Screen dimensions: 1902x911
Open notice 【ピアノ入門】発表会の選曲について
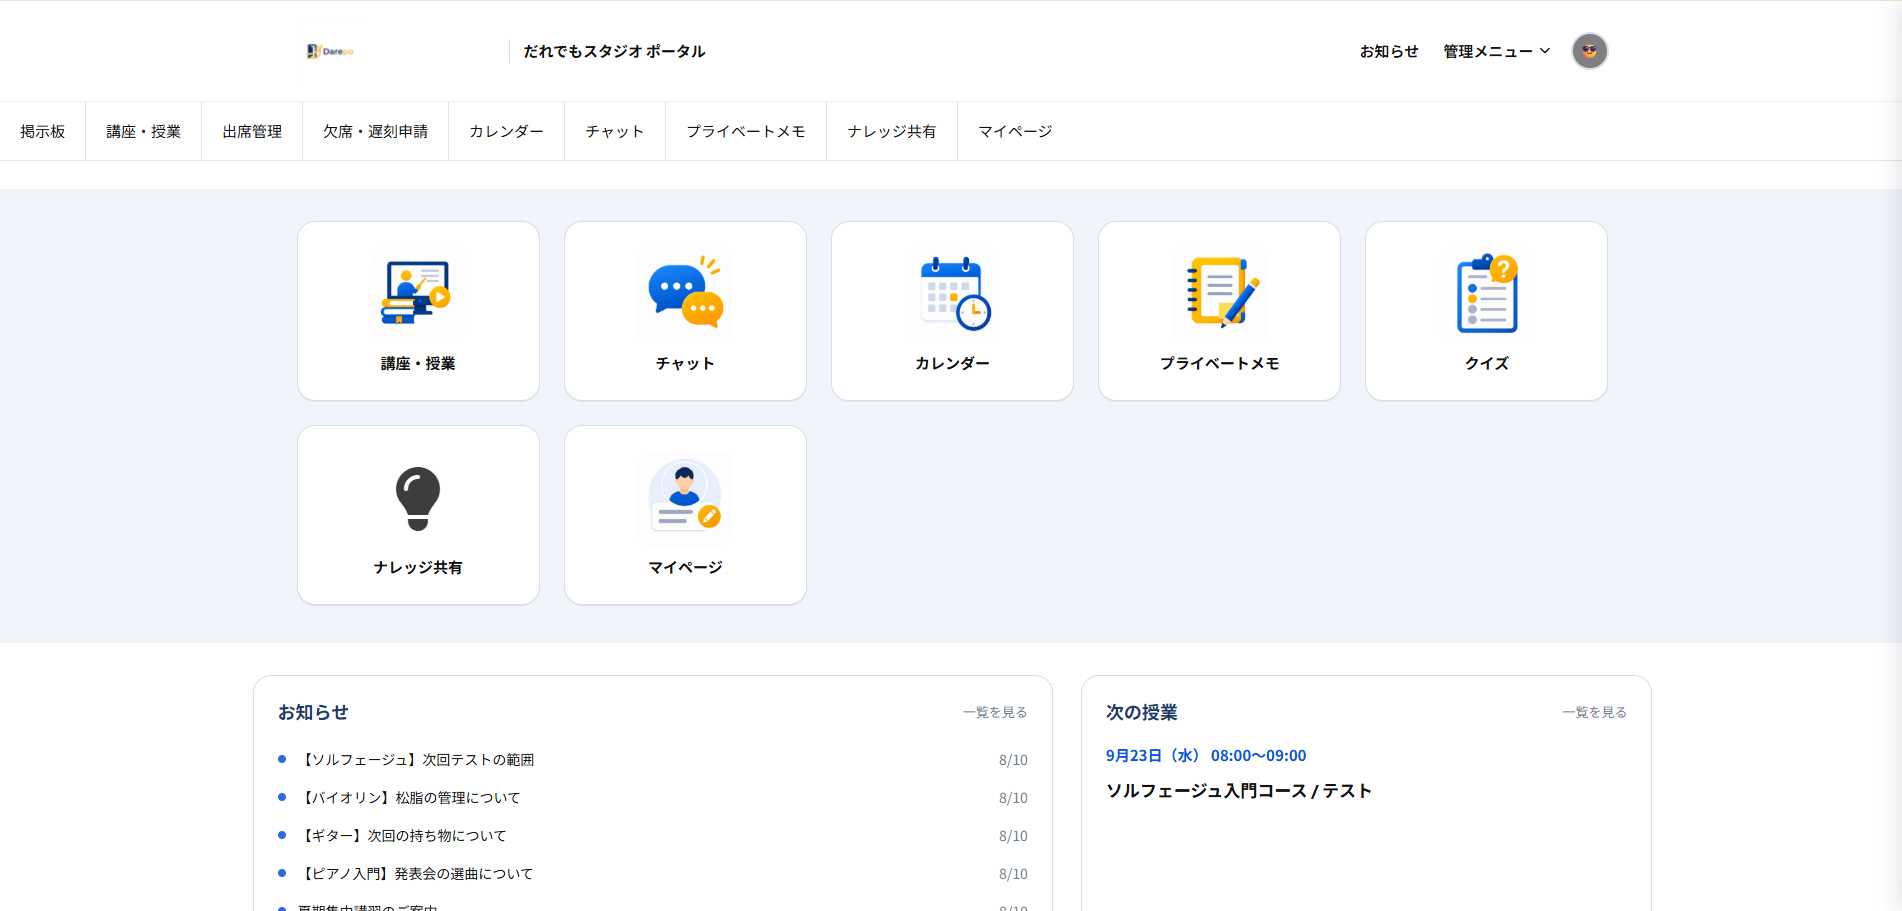[x=417, y=874]
